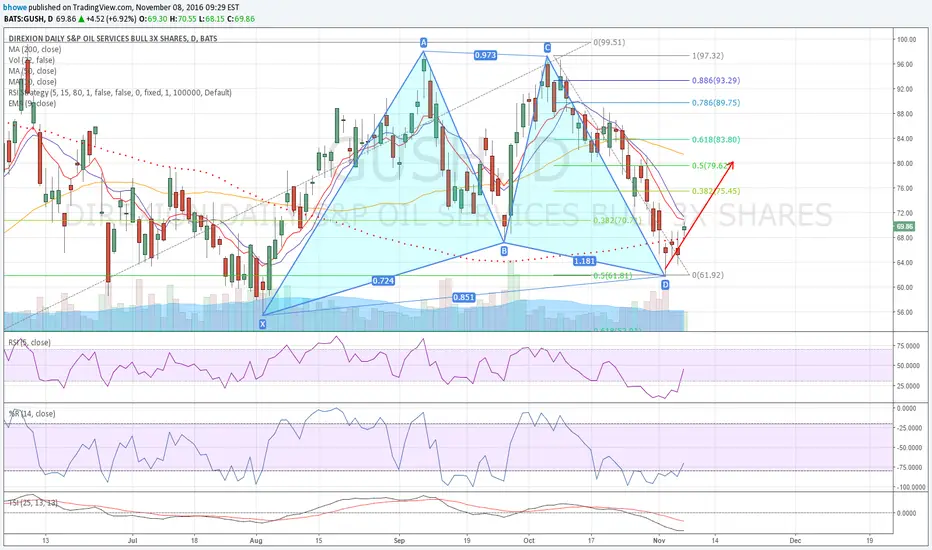The height and width of the screenshot is (550, 932).
Task: Click Dec on the time axis
Action: [795, 541]
